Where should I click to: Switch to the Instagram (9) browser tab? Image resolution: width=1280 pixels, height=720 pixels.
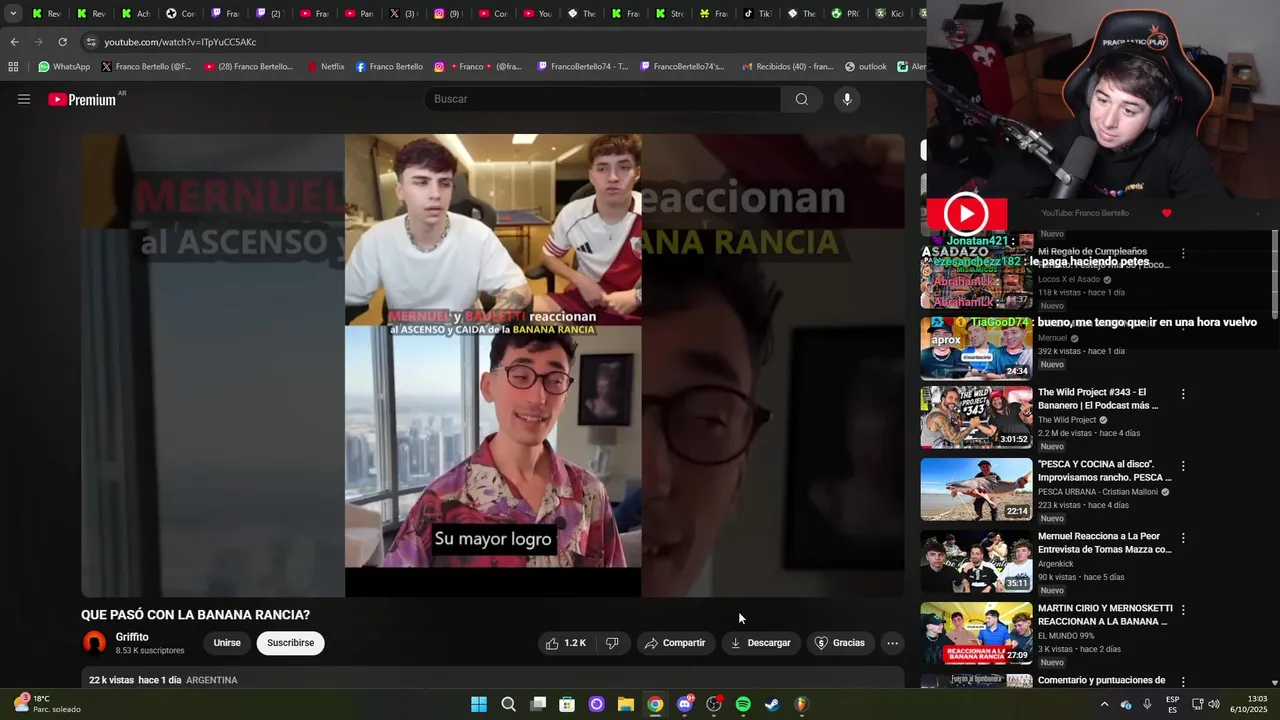pyautogui.click(x=447, y=14)
